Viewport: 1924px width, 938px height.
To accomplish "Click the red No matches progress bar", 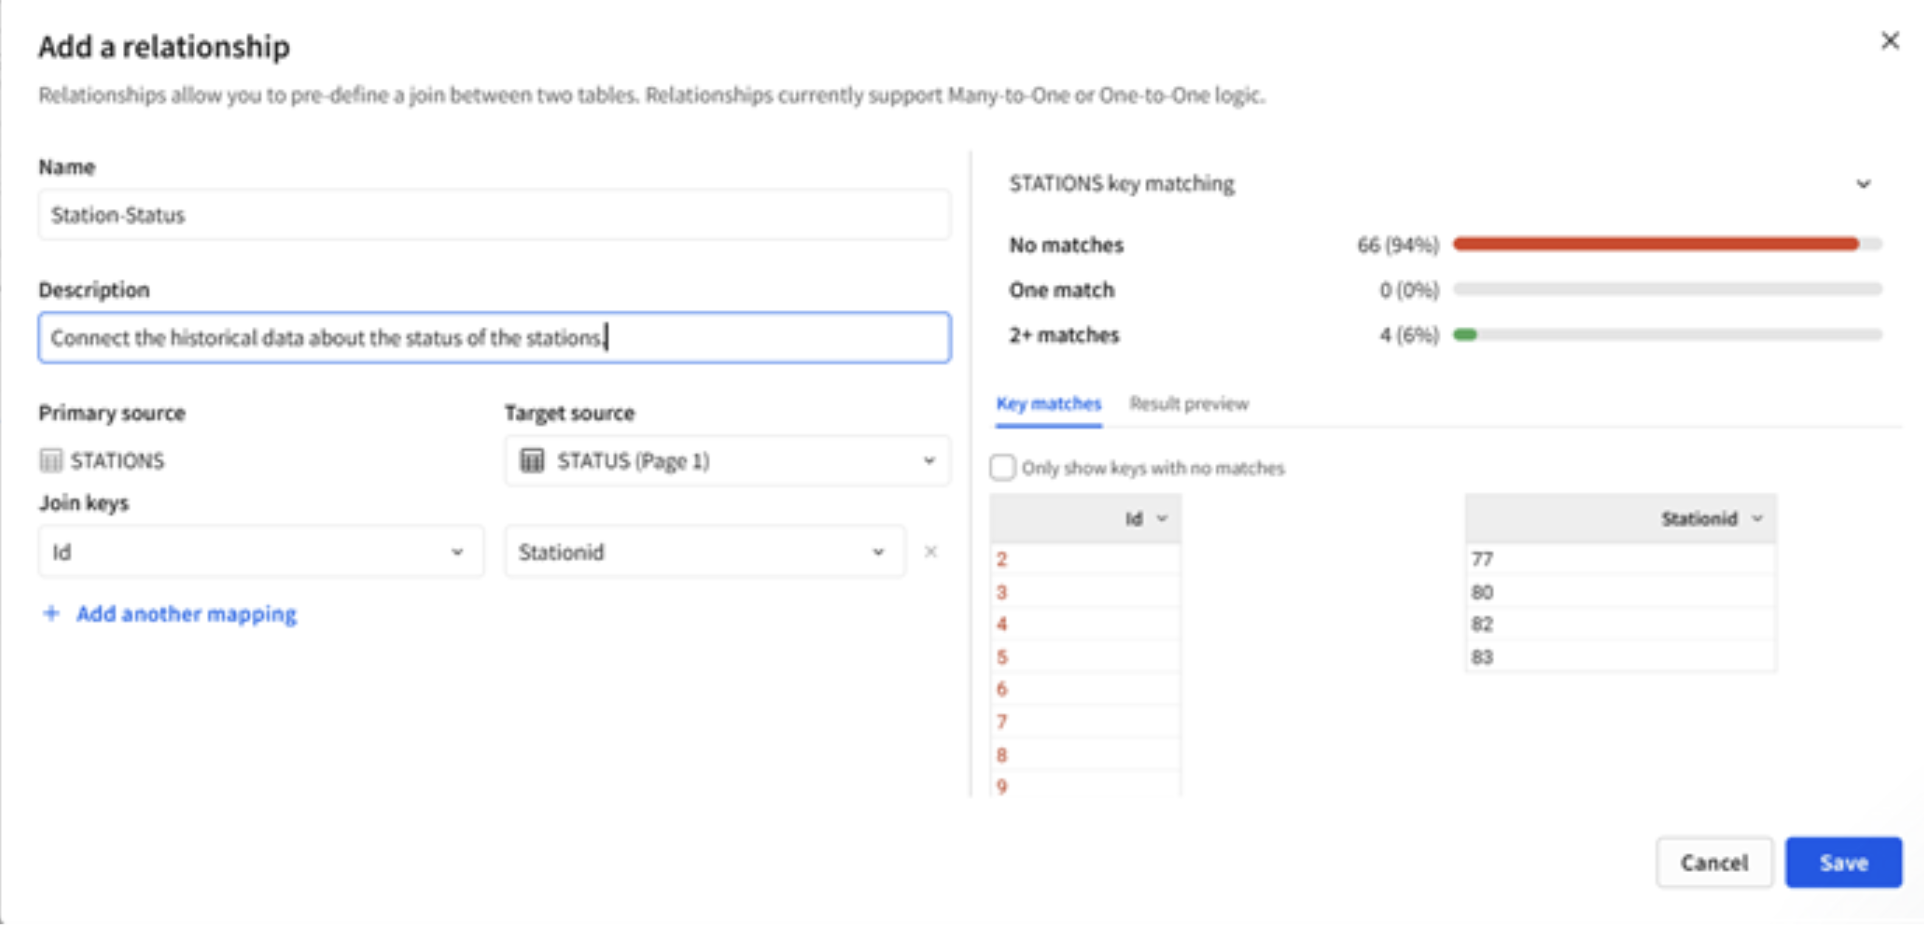I will coord(1655,244).
